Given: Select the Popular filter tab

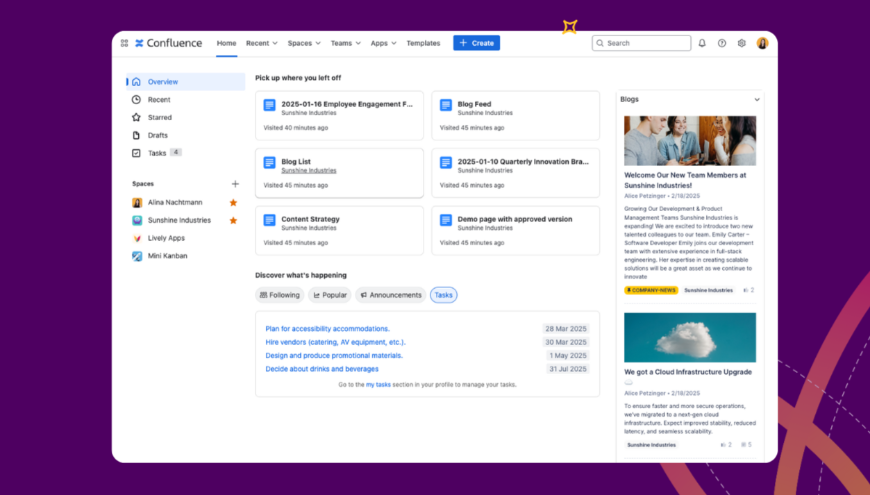Looking at the screenshot, I should point(330,295).
